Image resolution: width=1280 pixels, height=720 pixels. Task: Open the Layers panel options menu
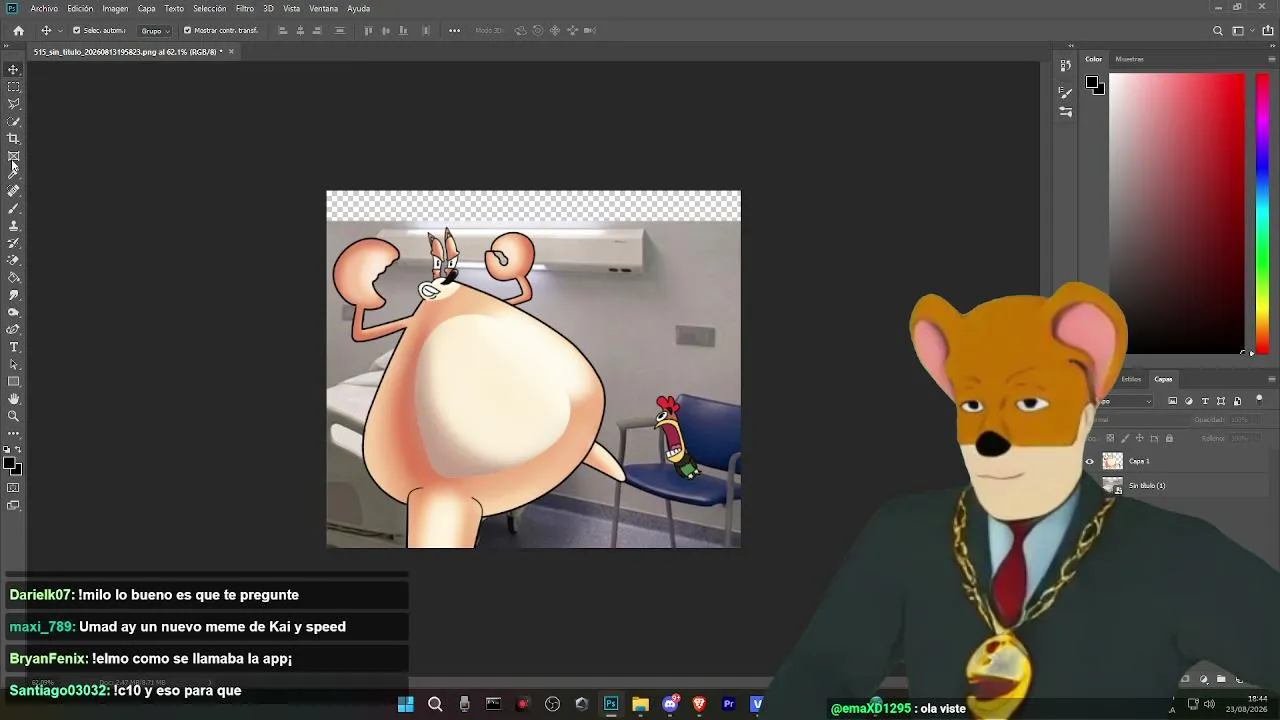1271,379
